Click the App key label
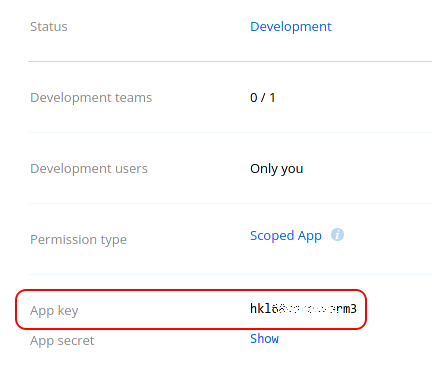 pos(54,311)
